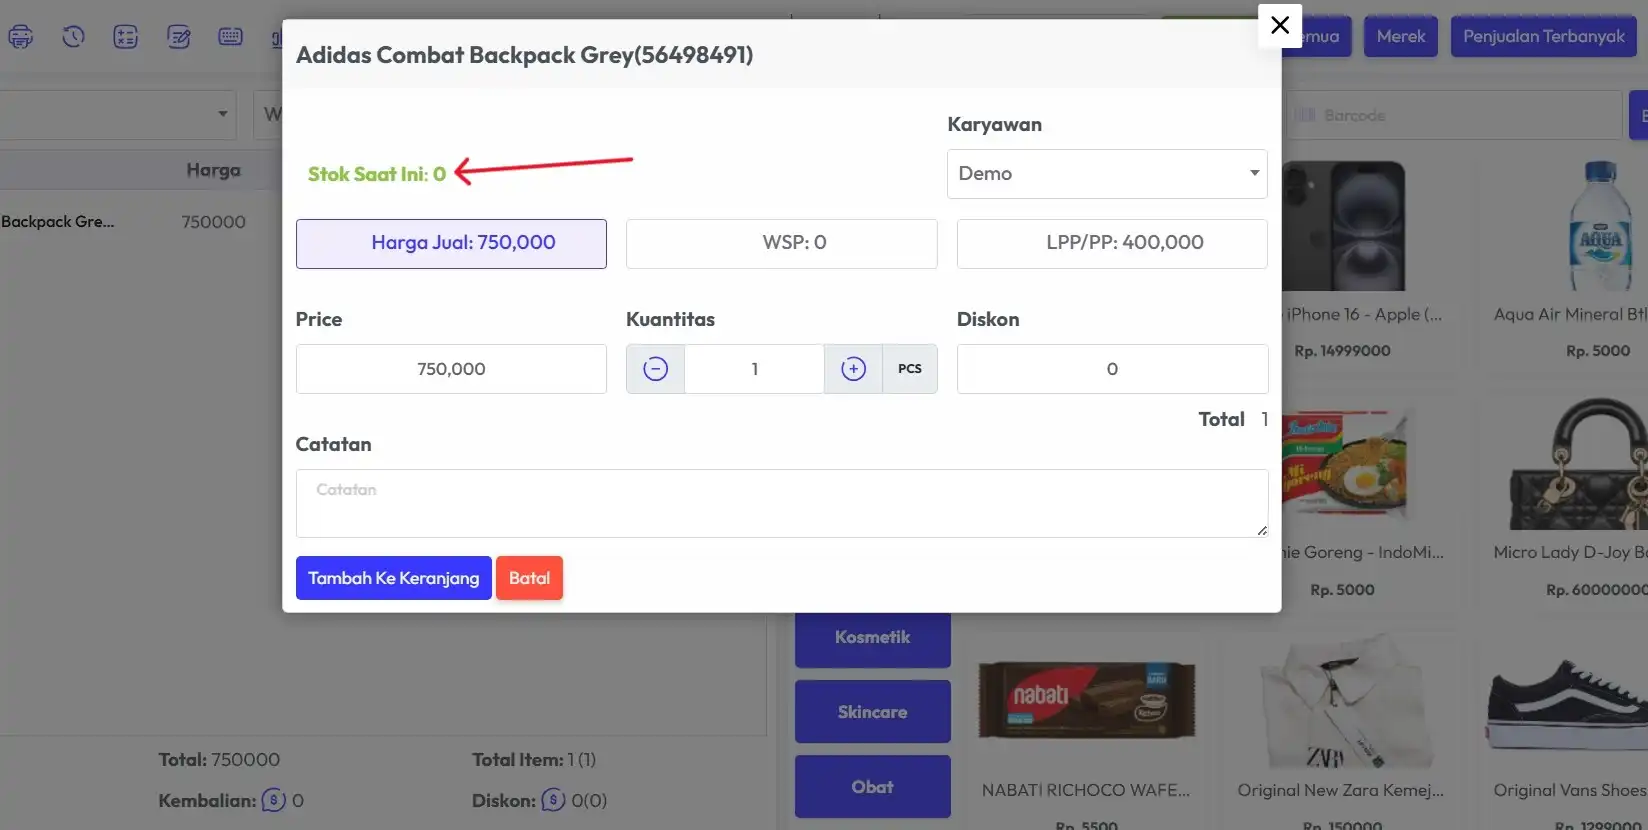This screenshot has height=830, width=1648.
Task: Click the Diskon input field
Action: click(1112, 369)
